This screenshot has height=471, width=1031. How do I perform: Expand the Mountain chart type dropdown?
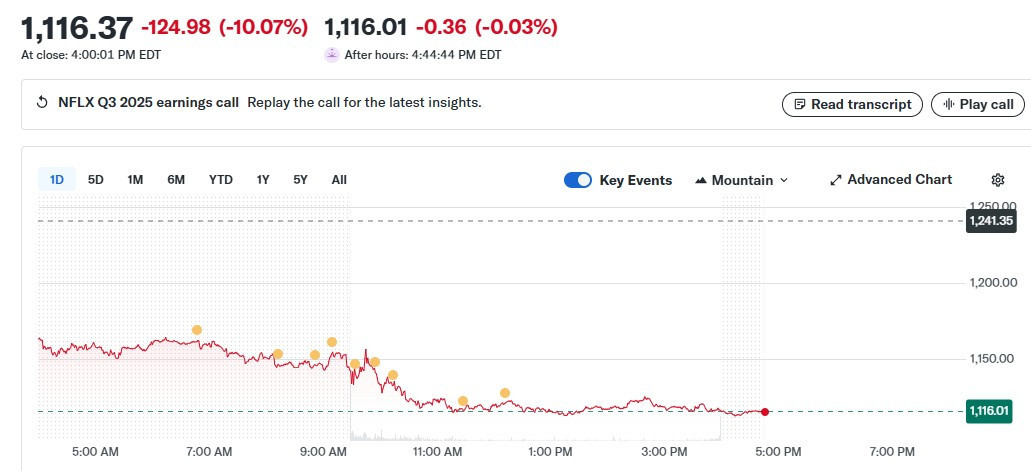pos(749,180)
